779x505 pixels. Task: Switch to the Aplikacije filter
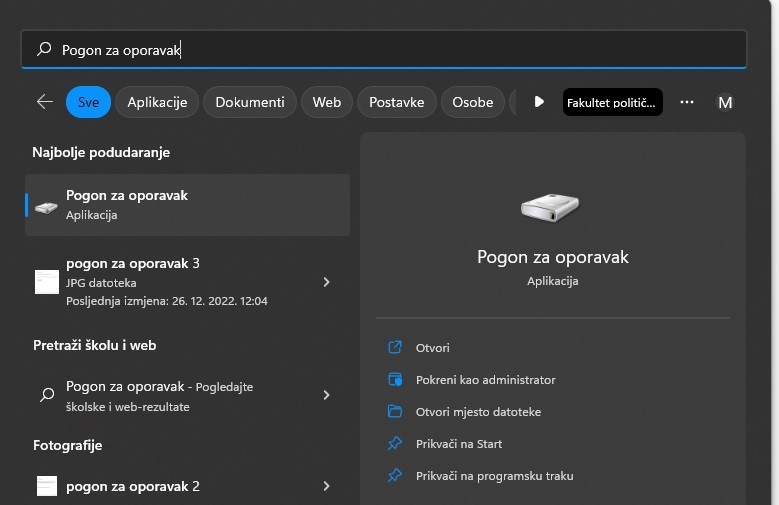tap(157, 102)
